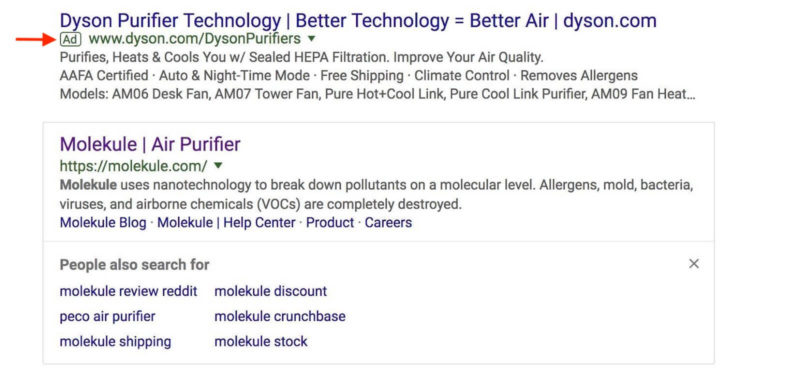Screen dimensions: 800x382
Task: Select the molekule discount suggestion
Action: pos(271,292)
